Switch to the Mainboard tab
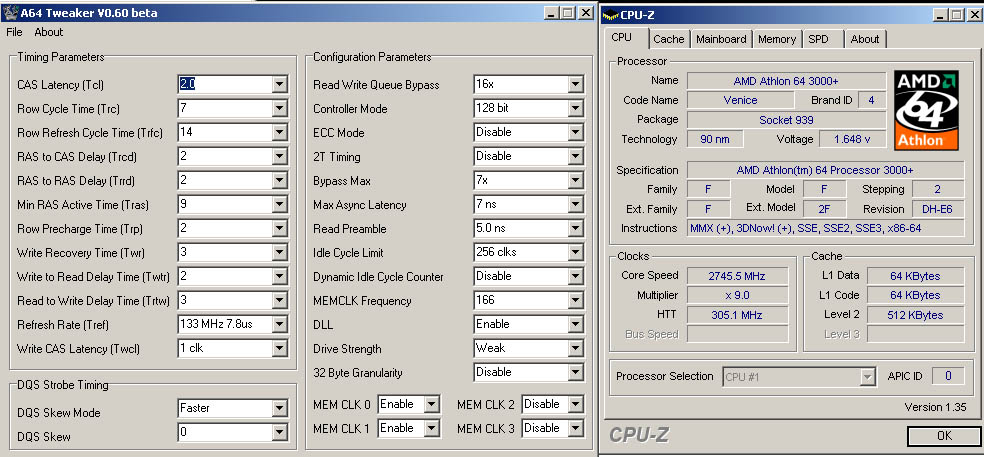984x457 pixels. 721,39
